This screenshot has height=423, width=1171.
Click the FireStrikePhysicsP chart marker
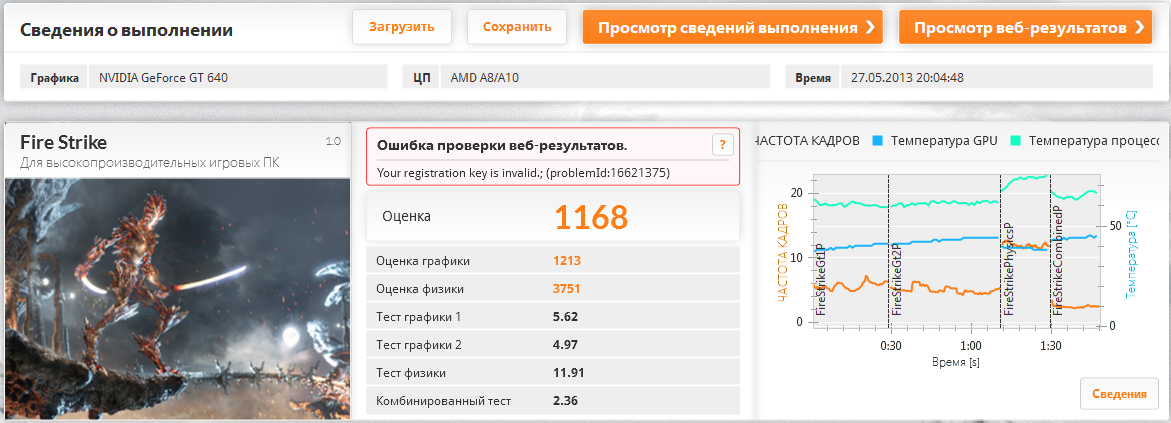[1008, 268]
